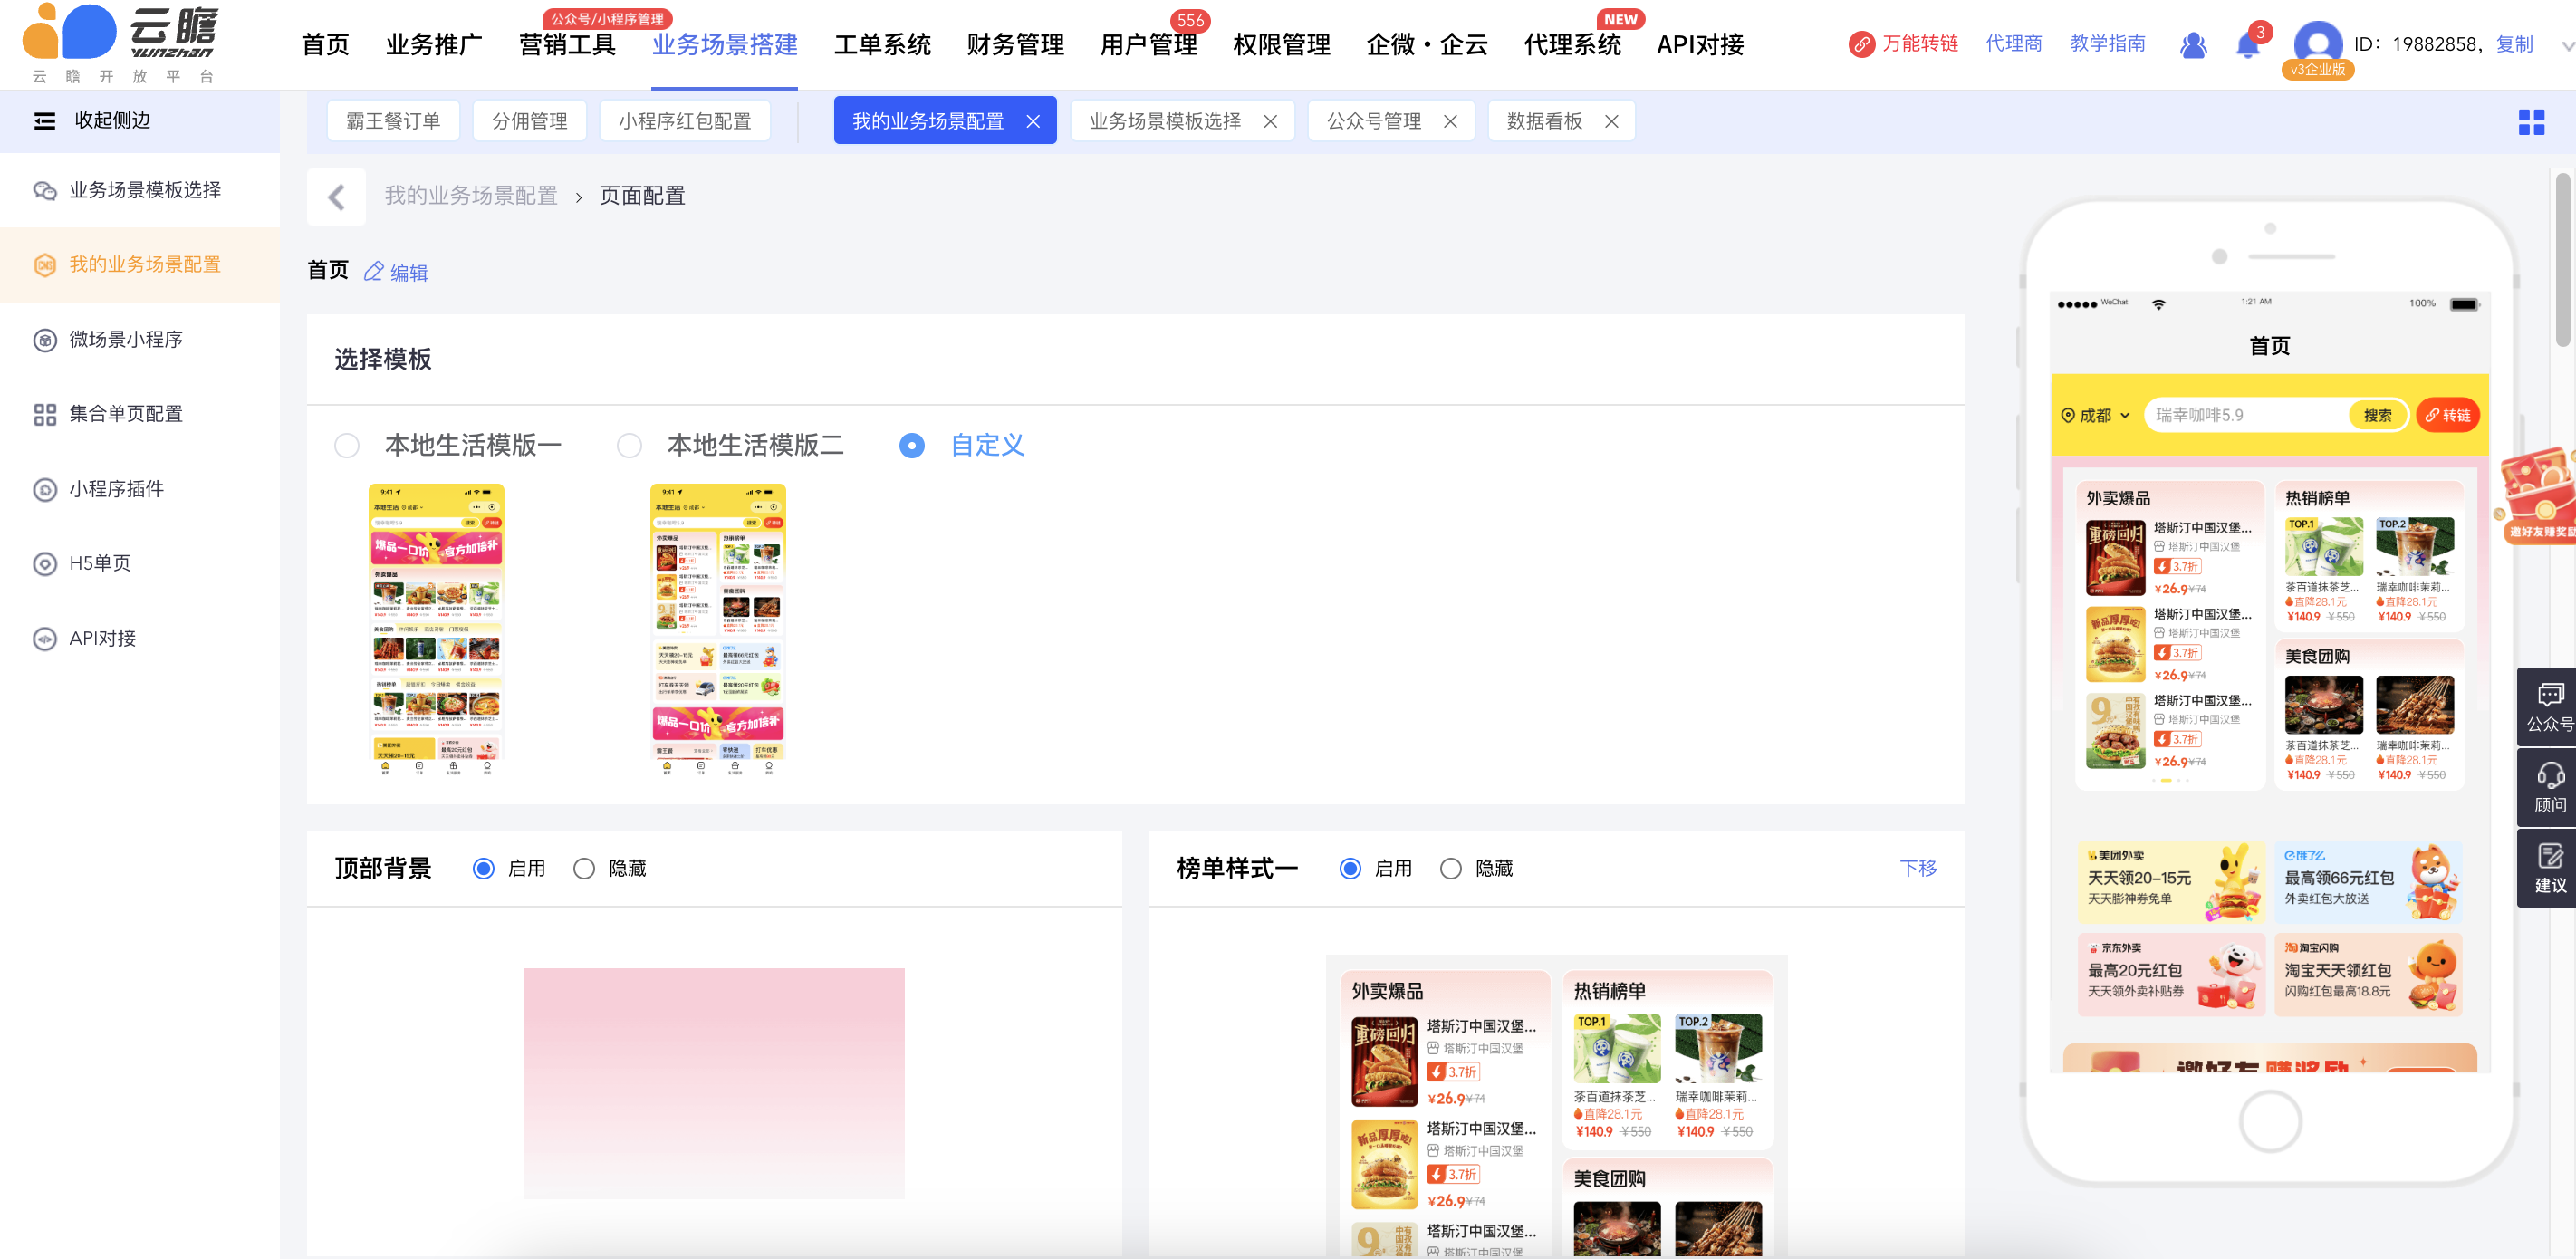
Task: Go back using the left chevron arrow
Action: (337, 197)
